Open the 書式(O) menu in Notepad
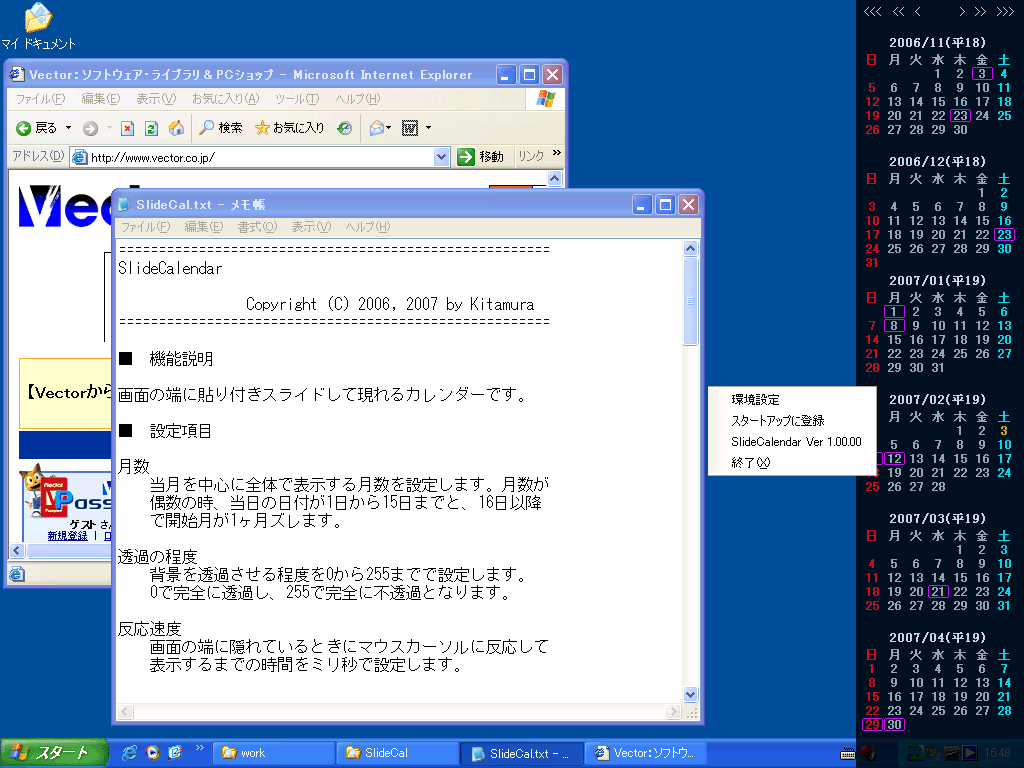Image resolution: width=1024 pixels, height=768 pixels. 257,227
